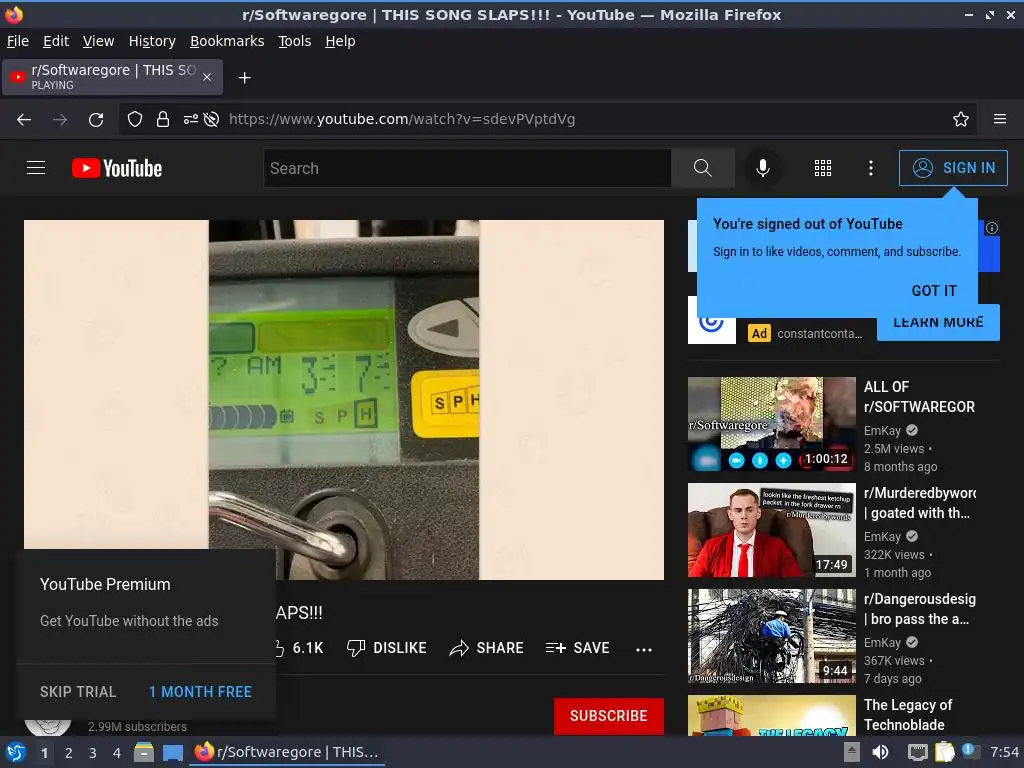Open the YouTube apps grid

pyautogui.click(x=823, y=168)
